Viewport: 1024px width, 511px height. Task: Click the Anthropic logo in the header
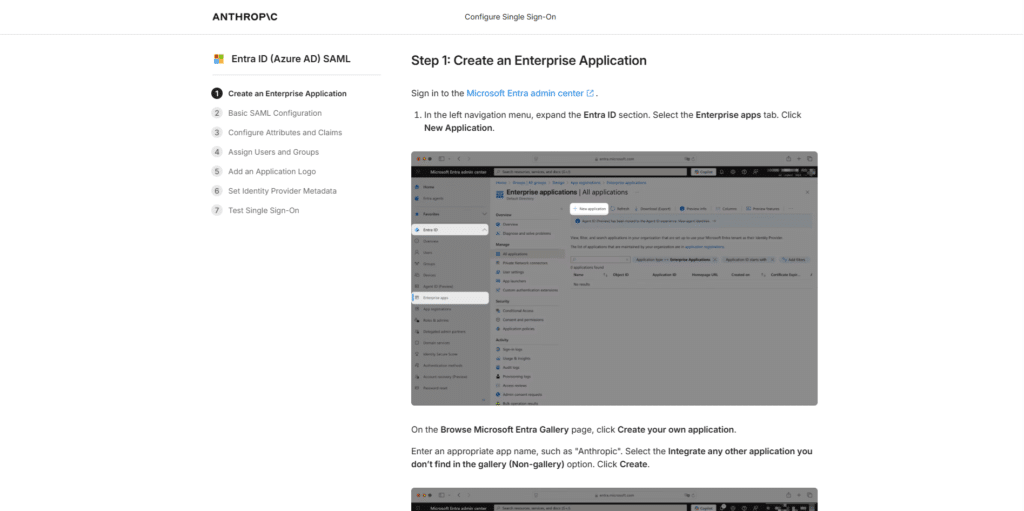tap(245, 17)
